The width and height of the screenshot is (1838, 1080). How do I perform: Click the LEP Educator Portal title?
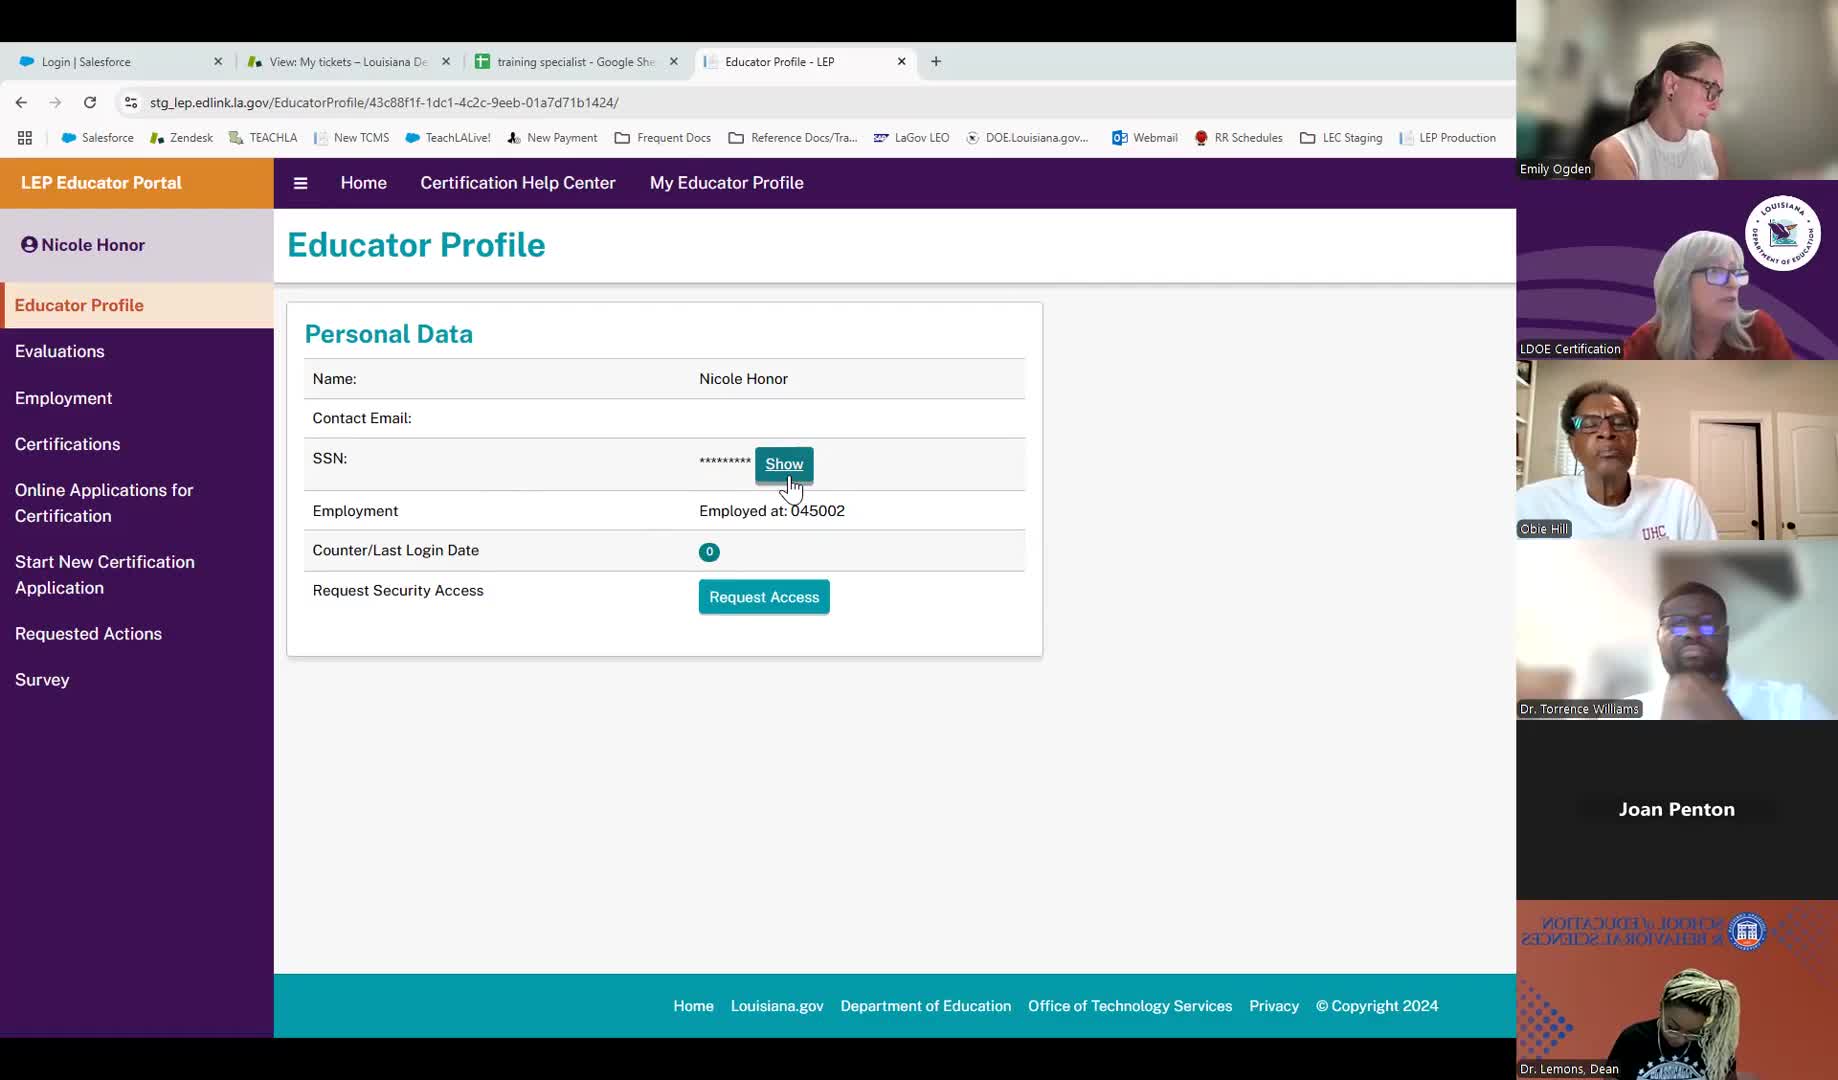tap(101, 183)
